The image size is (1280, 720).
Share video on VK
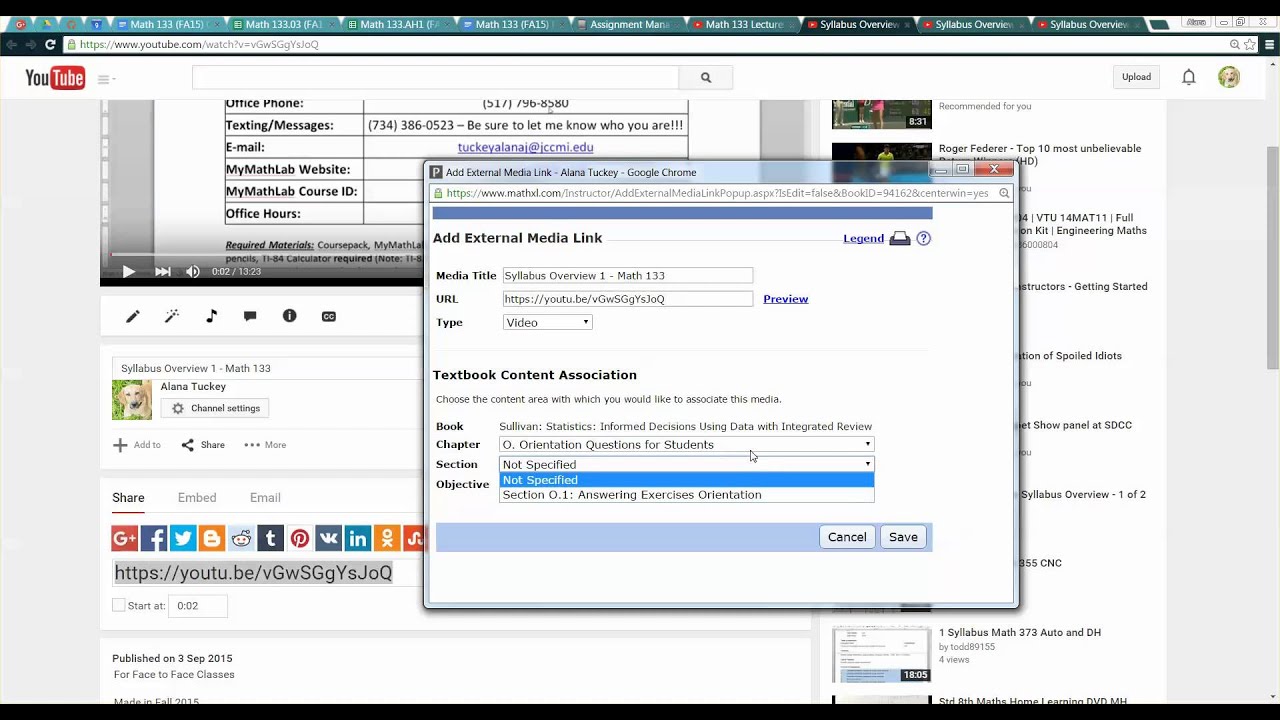pyautogui.click(x=329, y=538)
